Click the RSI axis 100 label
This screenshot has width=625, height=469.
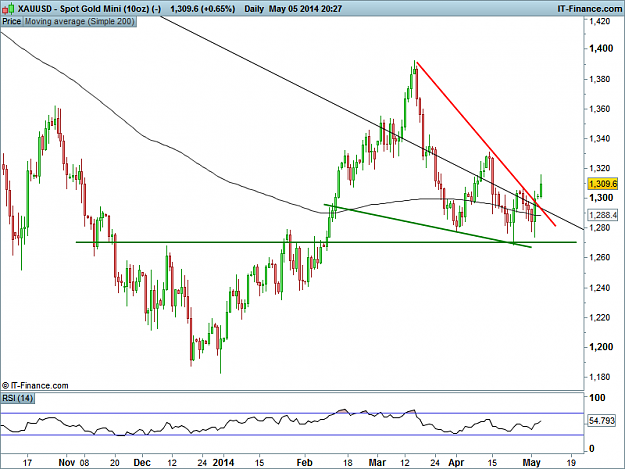click(597, 398)
